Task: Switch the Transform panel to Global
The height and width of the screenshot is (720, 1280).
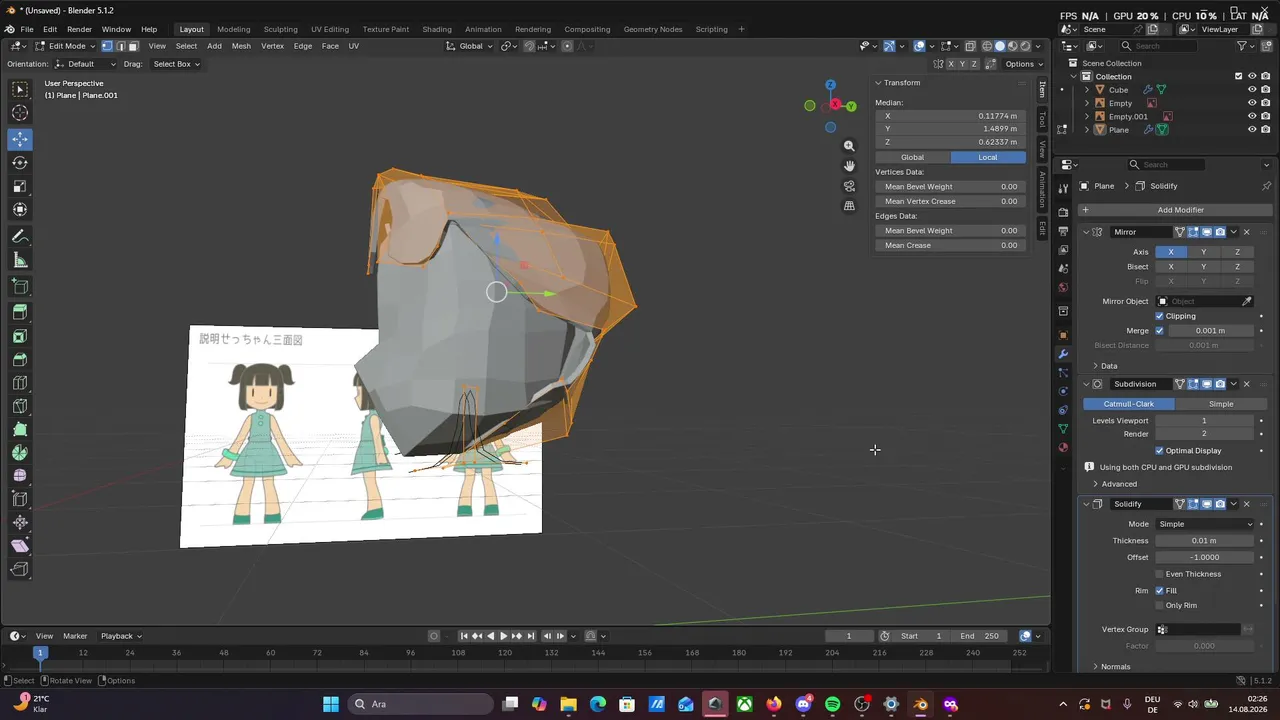Action: point(913,157)
